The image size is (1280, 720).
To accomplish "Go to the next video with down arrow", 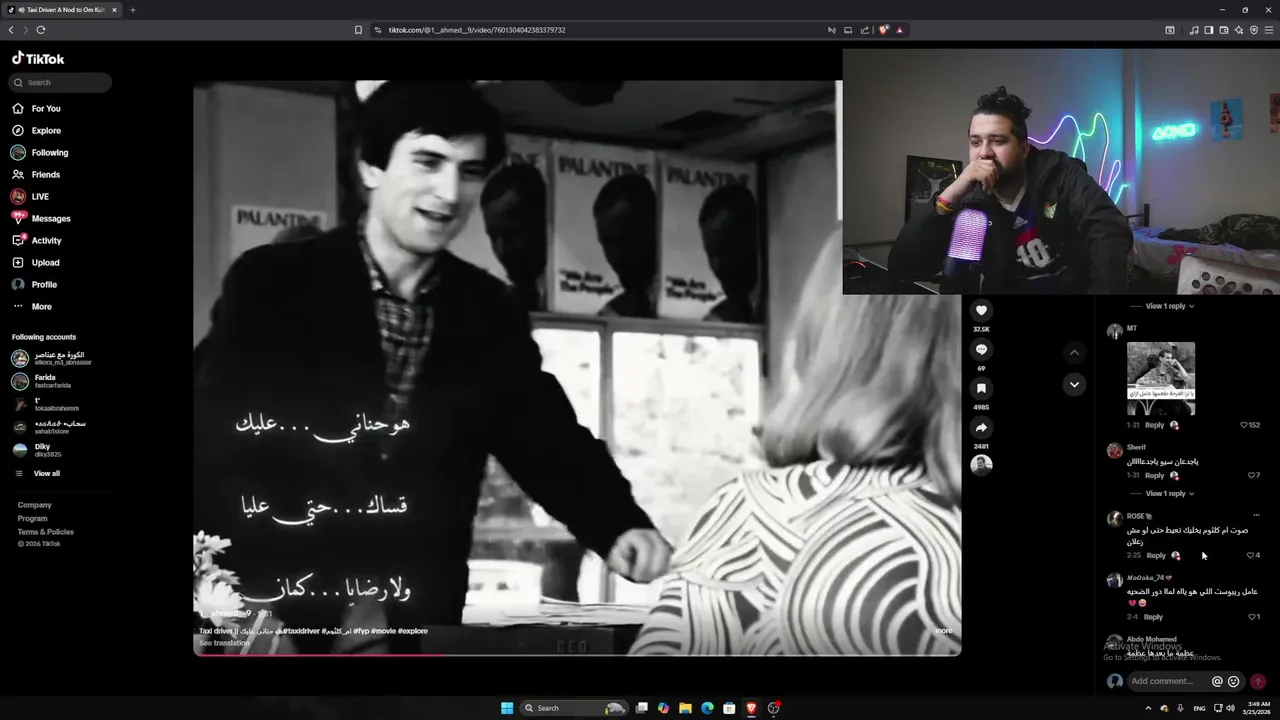I will point(1074,384).
